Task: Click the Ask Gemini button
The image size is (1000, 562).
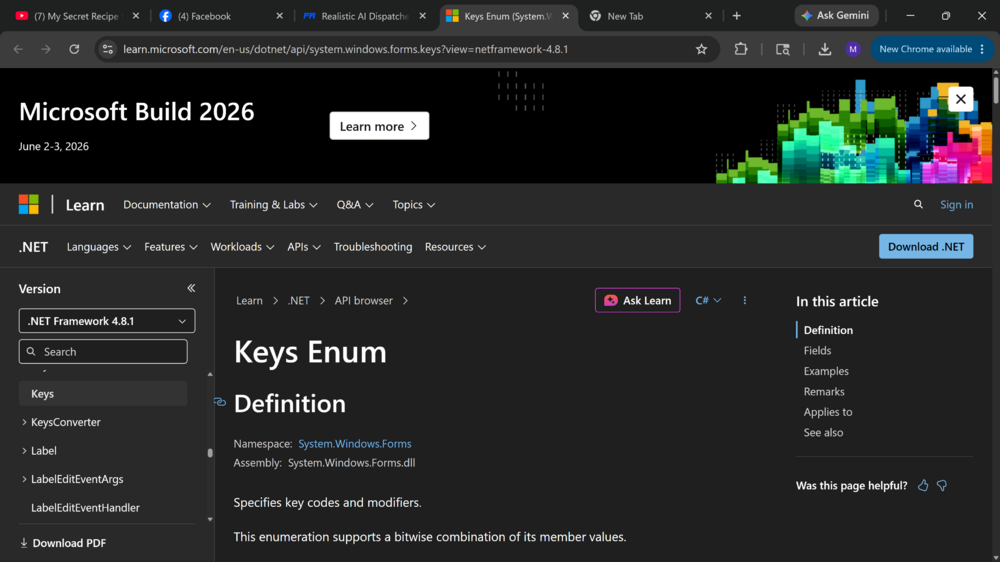Action: 836,15
